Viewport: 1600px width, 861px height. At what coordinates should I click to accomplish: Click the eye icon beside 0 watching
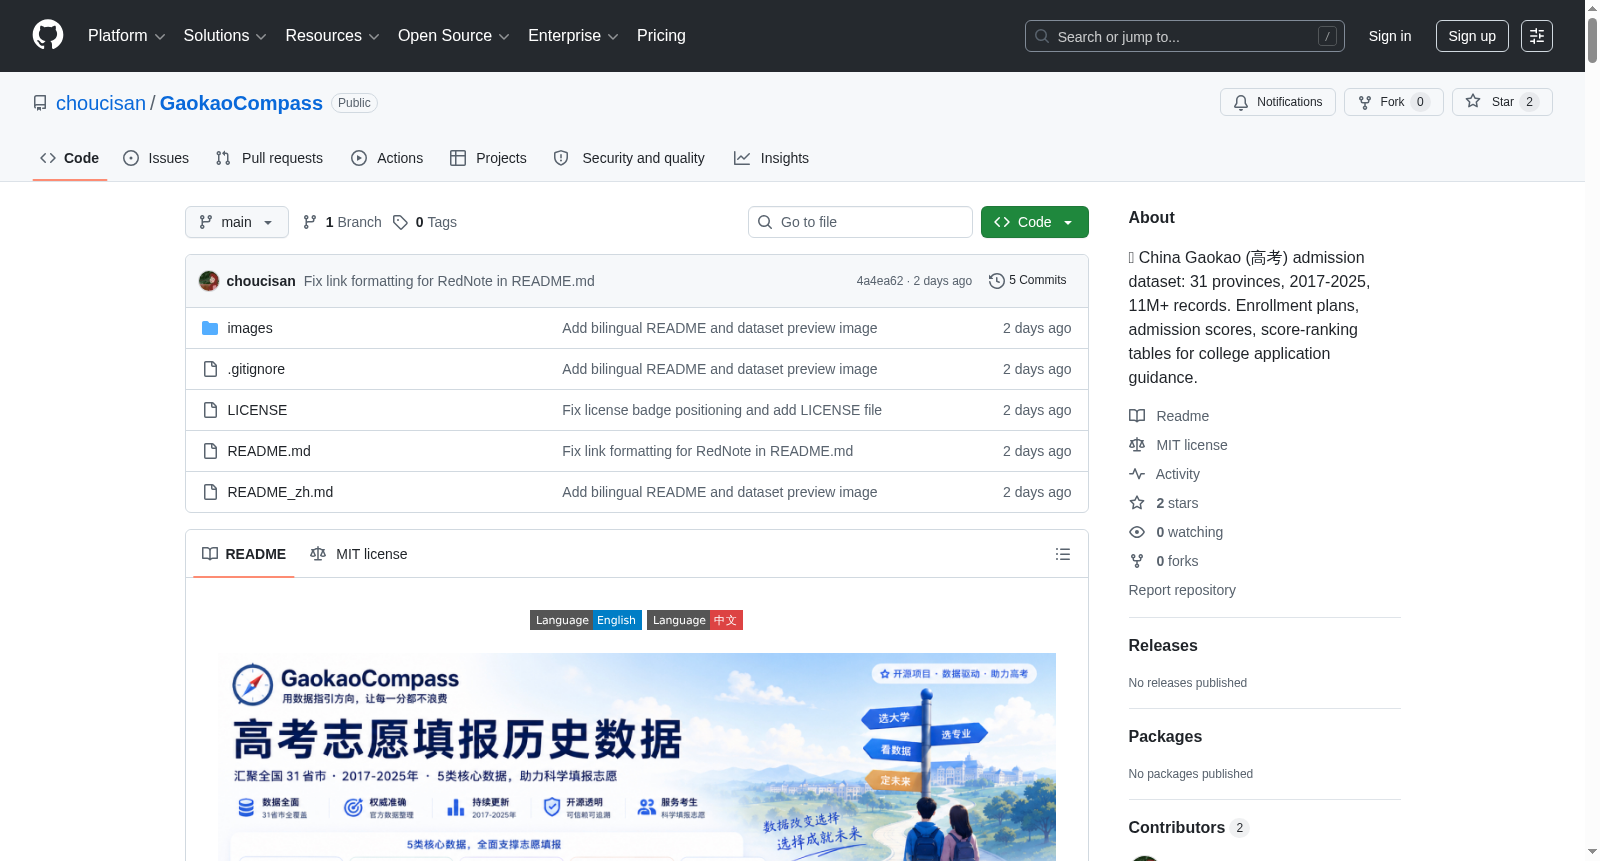tap(1137, 532)
